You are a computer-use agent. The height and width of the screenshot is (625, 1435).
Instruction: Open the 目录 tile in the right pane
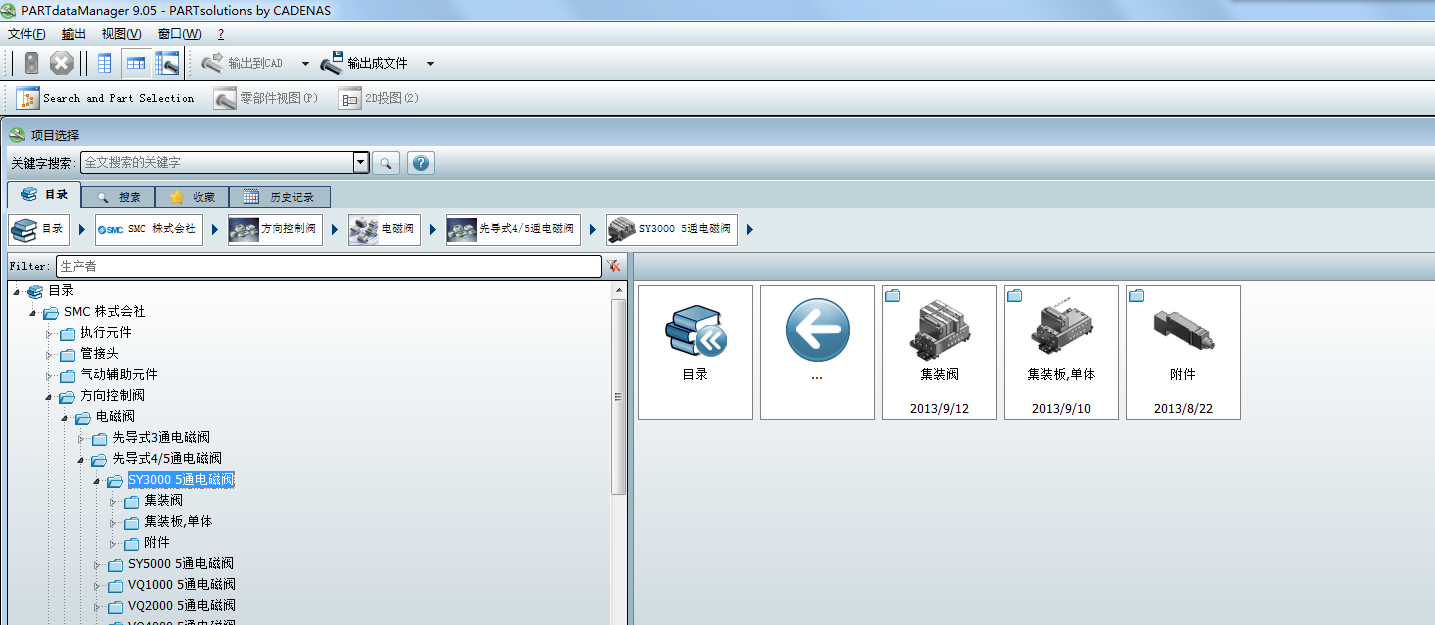pyautogui.click(x=695, y=352)
